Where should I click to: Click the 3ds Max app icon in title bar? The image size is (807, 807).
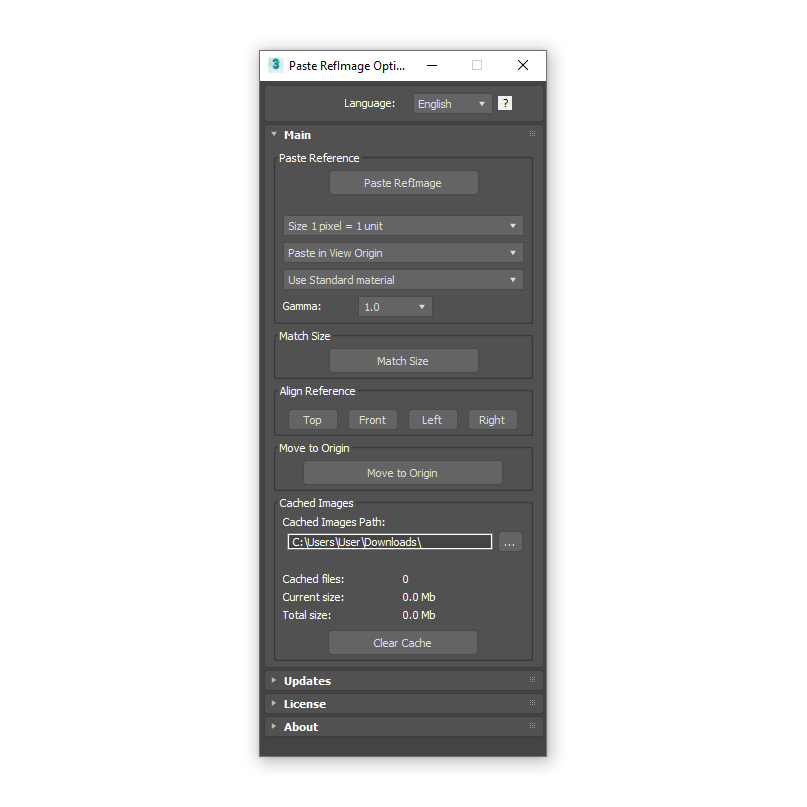tap(275, 65)
